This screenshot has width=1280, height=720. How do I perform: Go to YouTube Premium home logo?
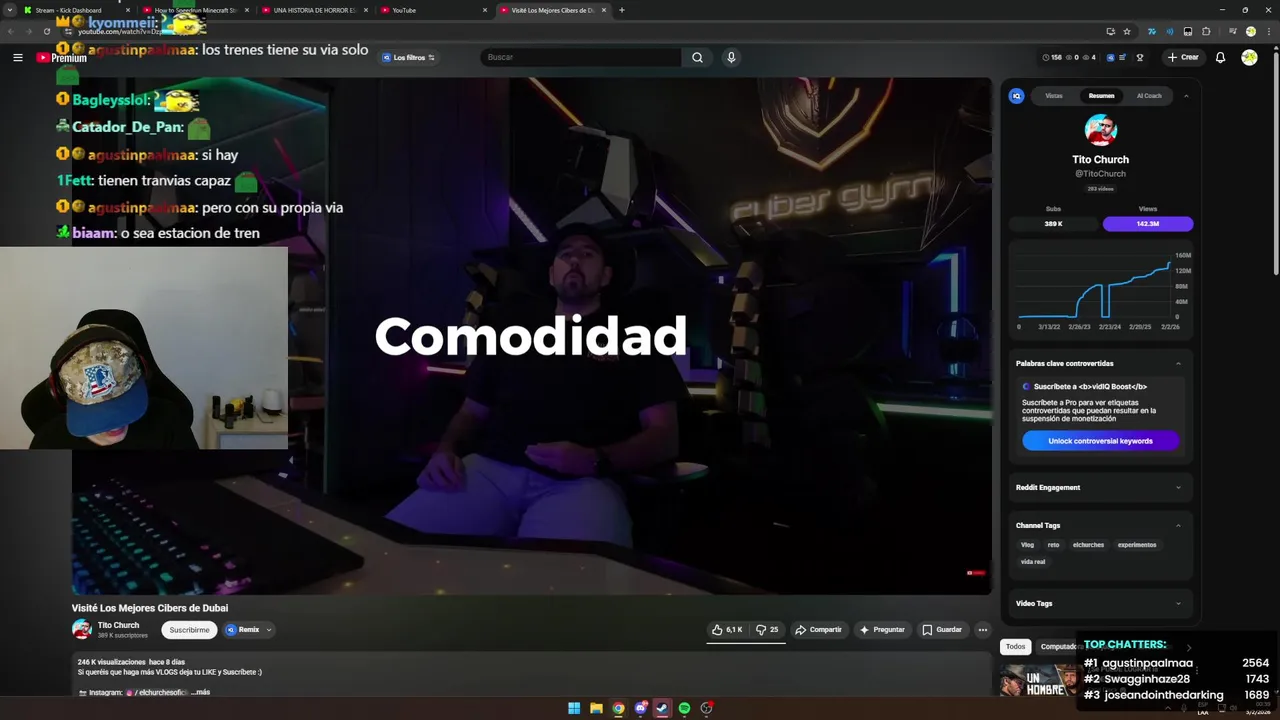pyautogui.click(x=62, y=58)
